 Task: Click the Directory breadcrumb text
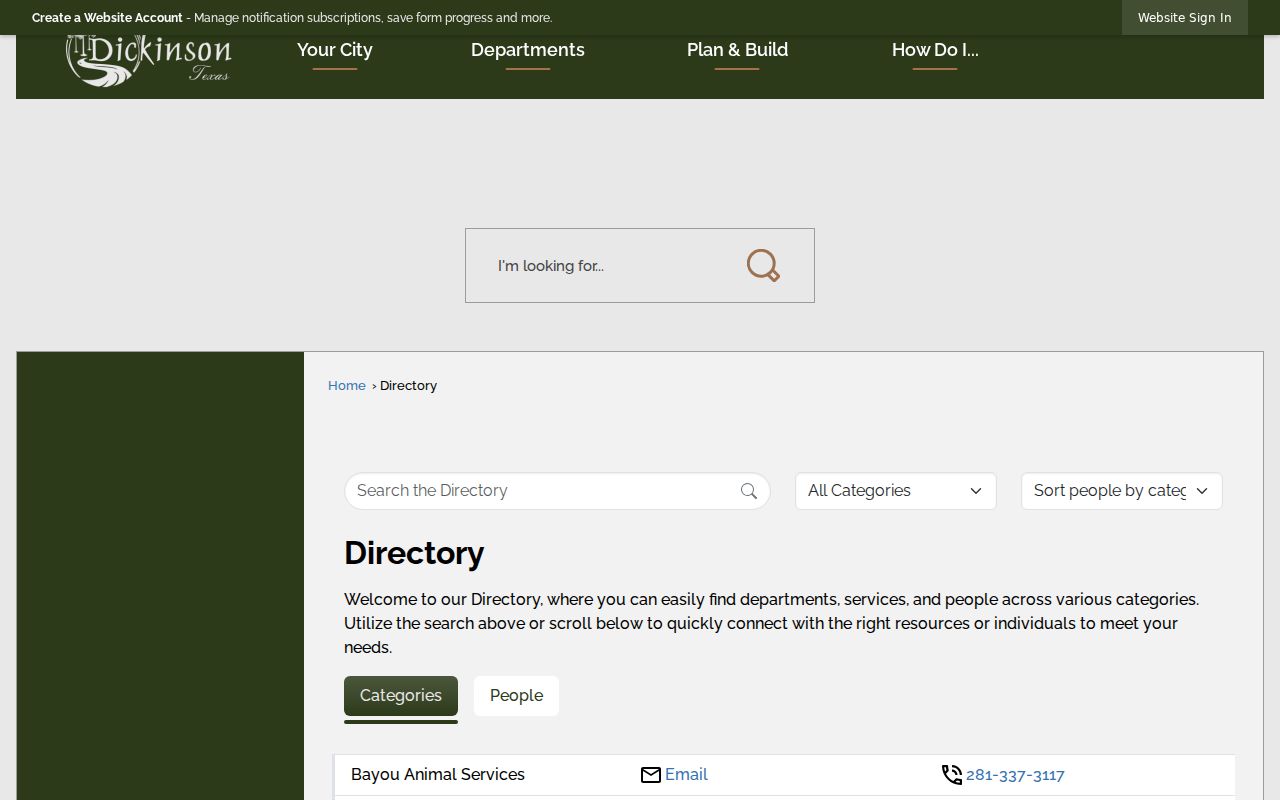tap(408, 386)
